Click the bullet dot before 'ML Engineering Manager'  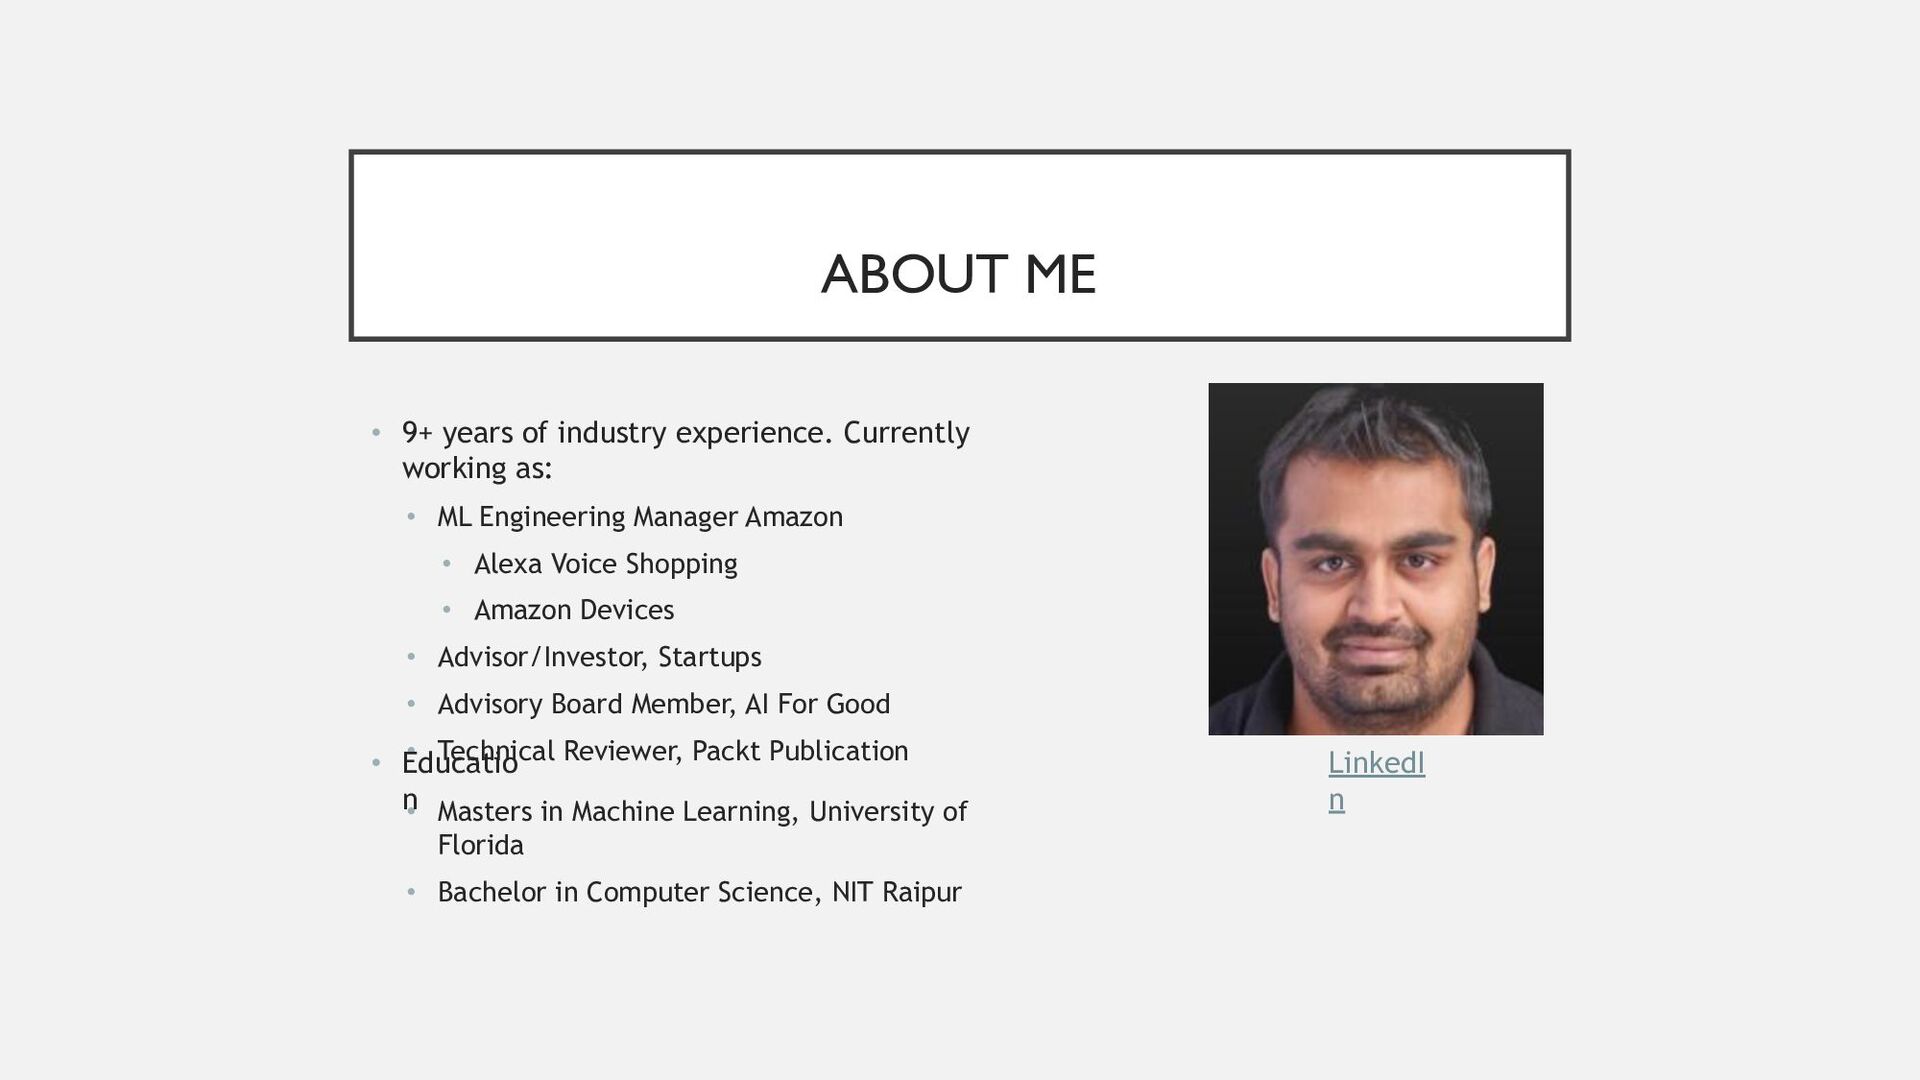point(411,517)
